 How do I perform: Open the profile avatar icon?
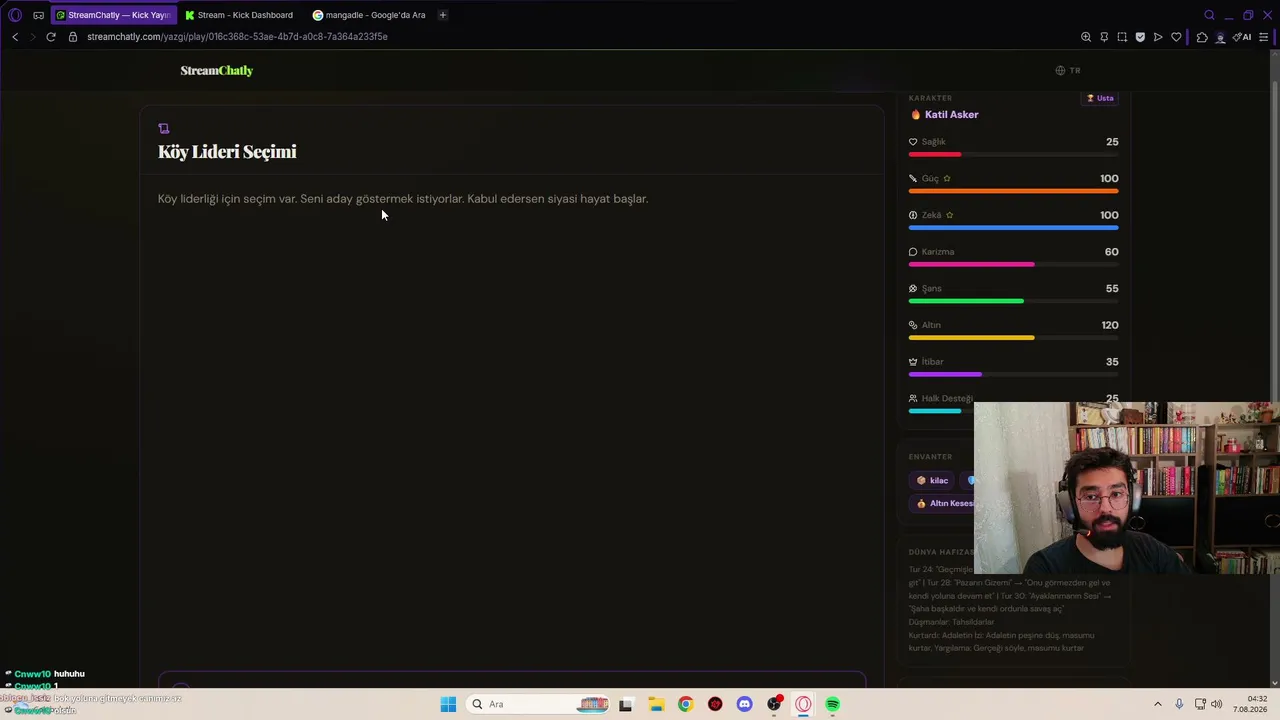pos(1220,37)
